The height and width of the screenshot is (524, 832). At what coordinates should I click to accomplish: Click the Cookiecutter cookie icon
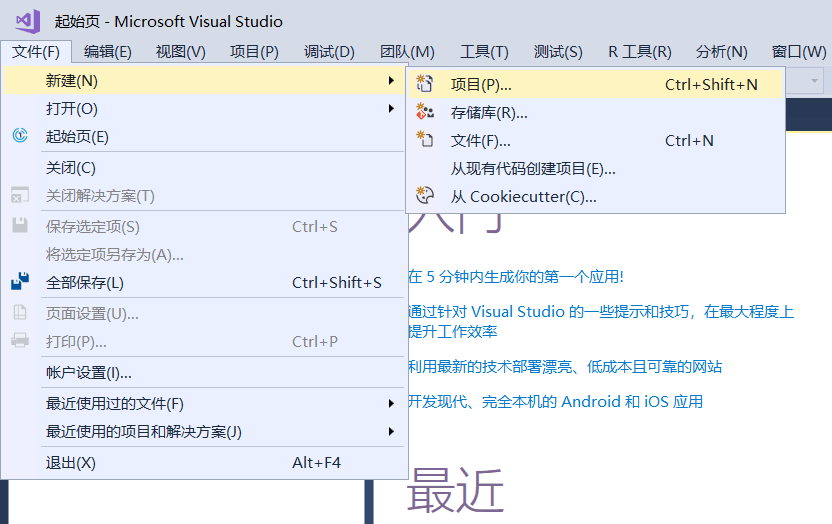pos(424,196)
